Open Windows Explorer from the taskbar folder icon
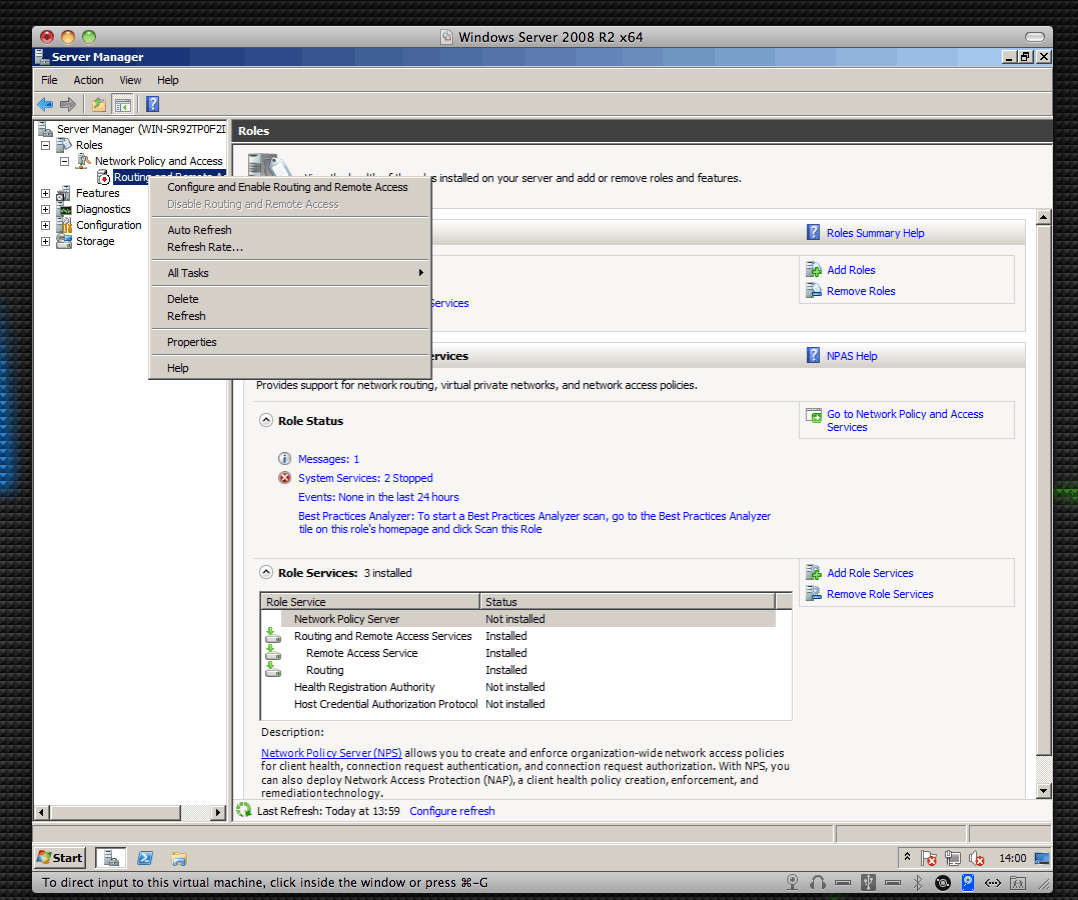The width and height of the screenshot is (1078, 900). [179, 858]
